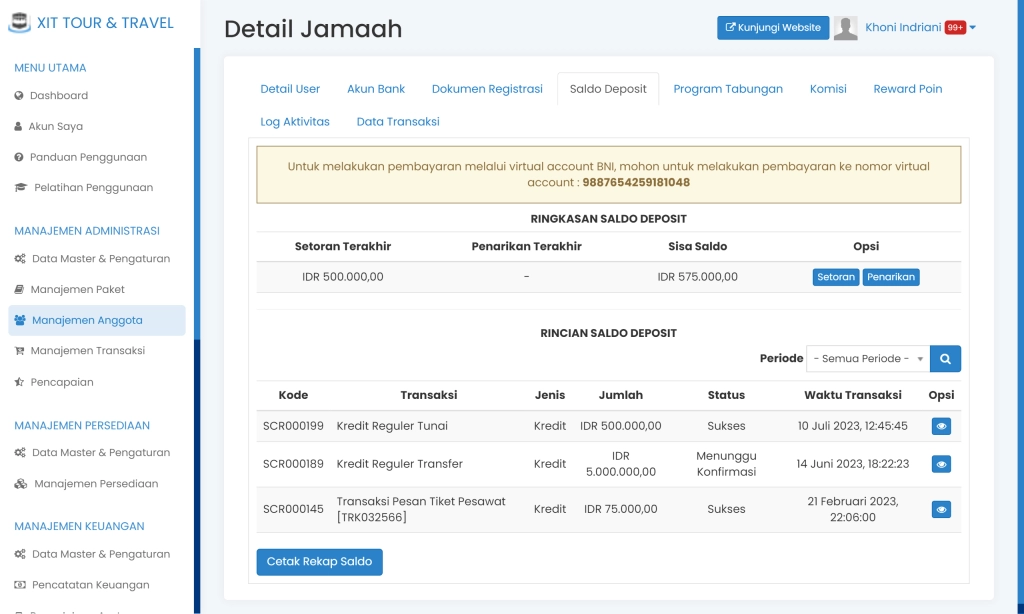This screenshot has width=1024, height=614.
Task: Open Manajemen Transaksi via its shopping icon
Action: 22,350
